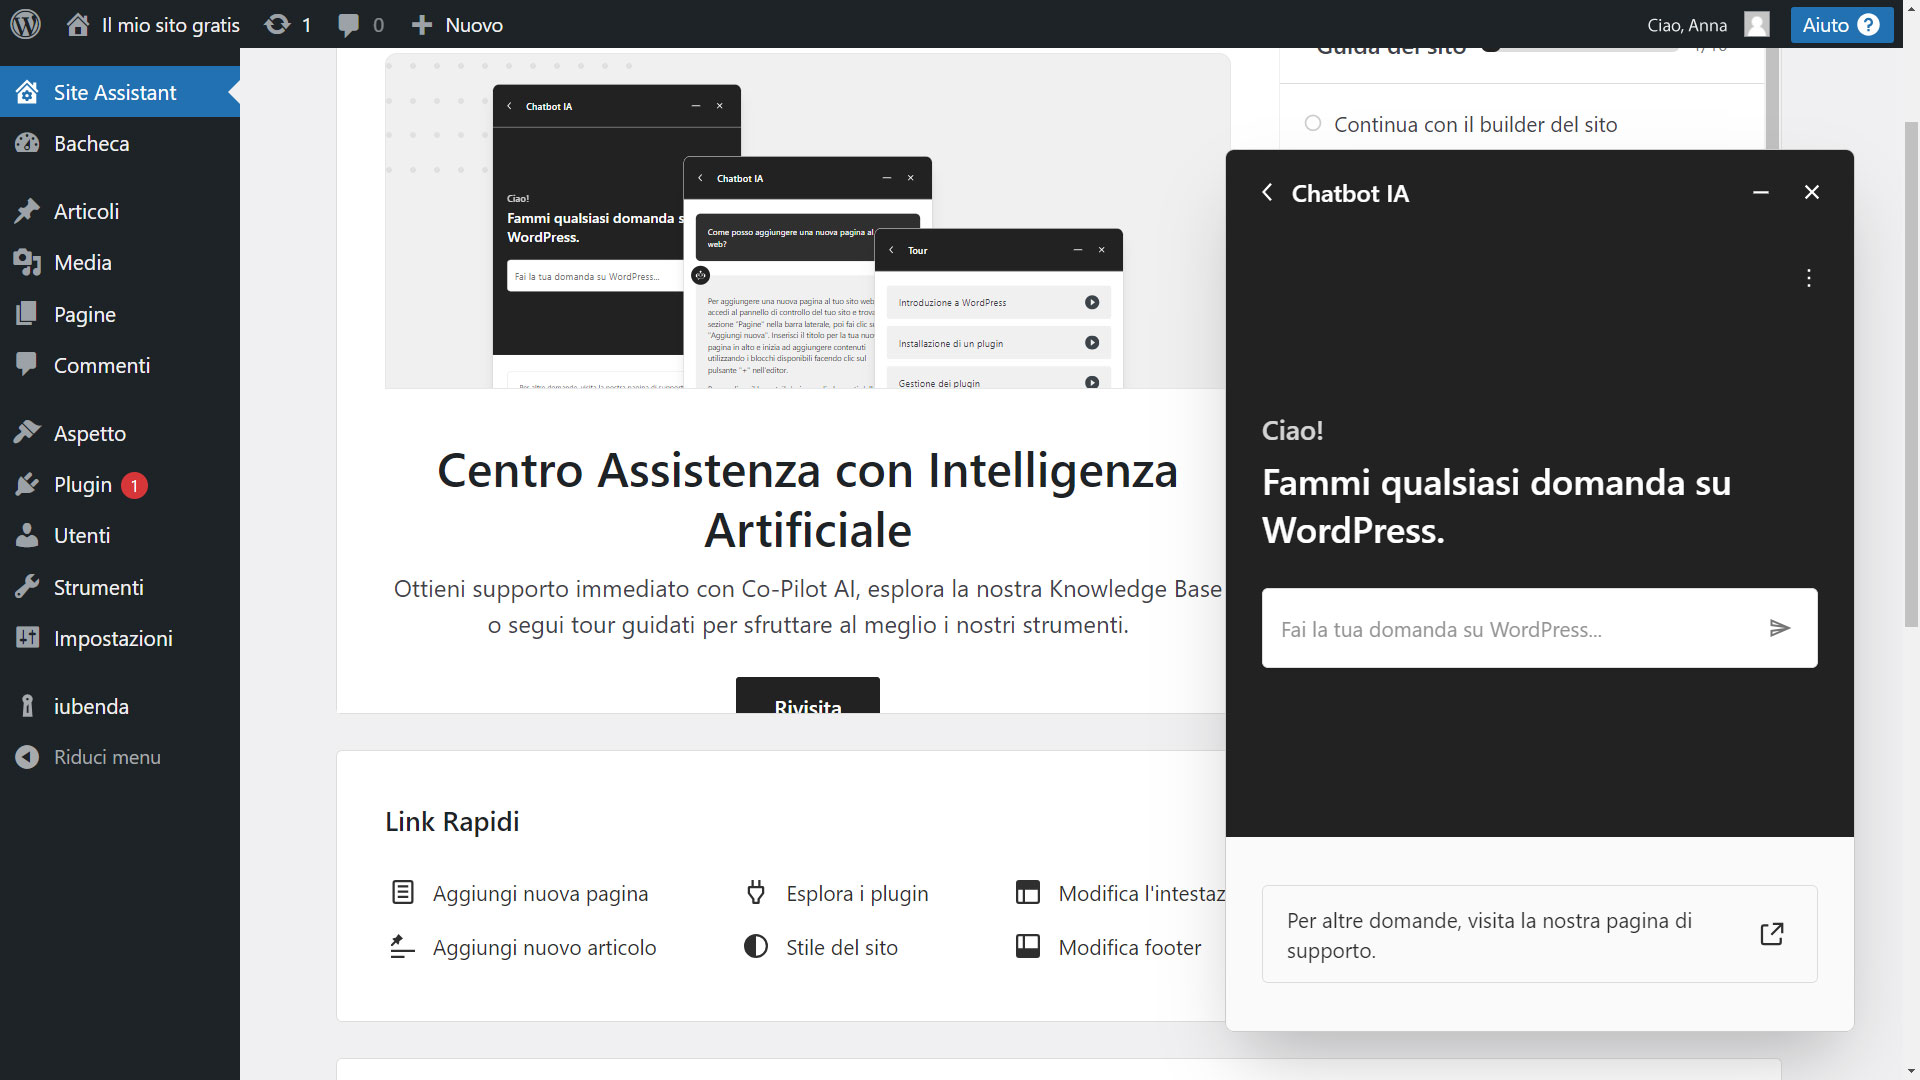Open the support page external link icon

pos(1771,934)
